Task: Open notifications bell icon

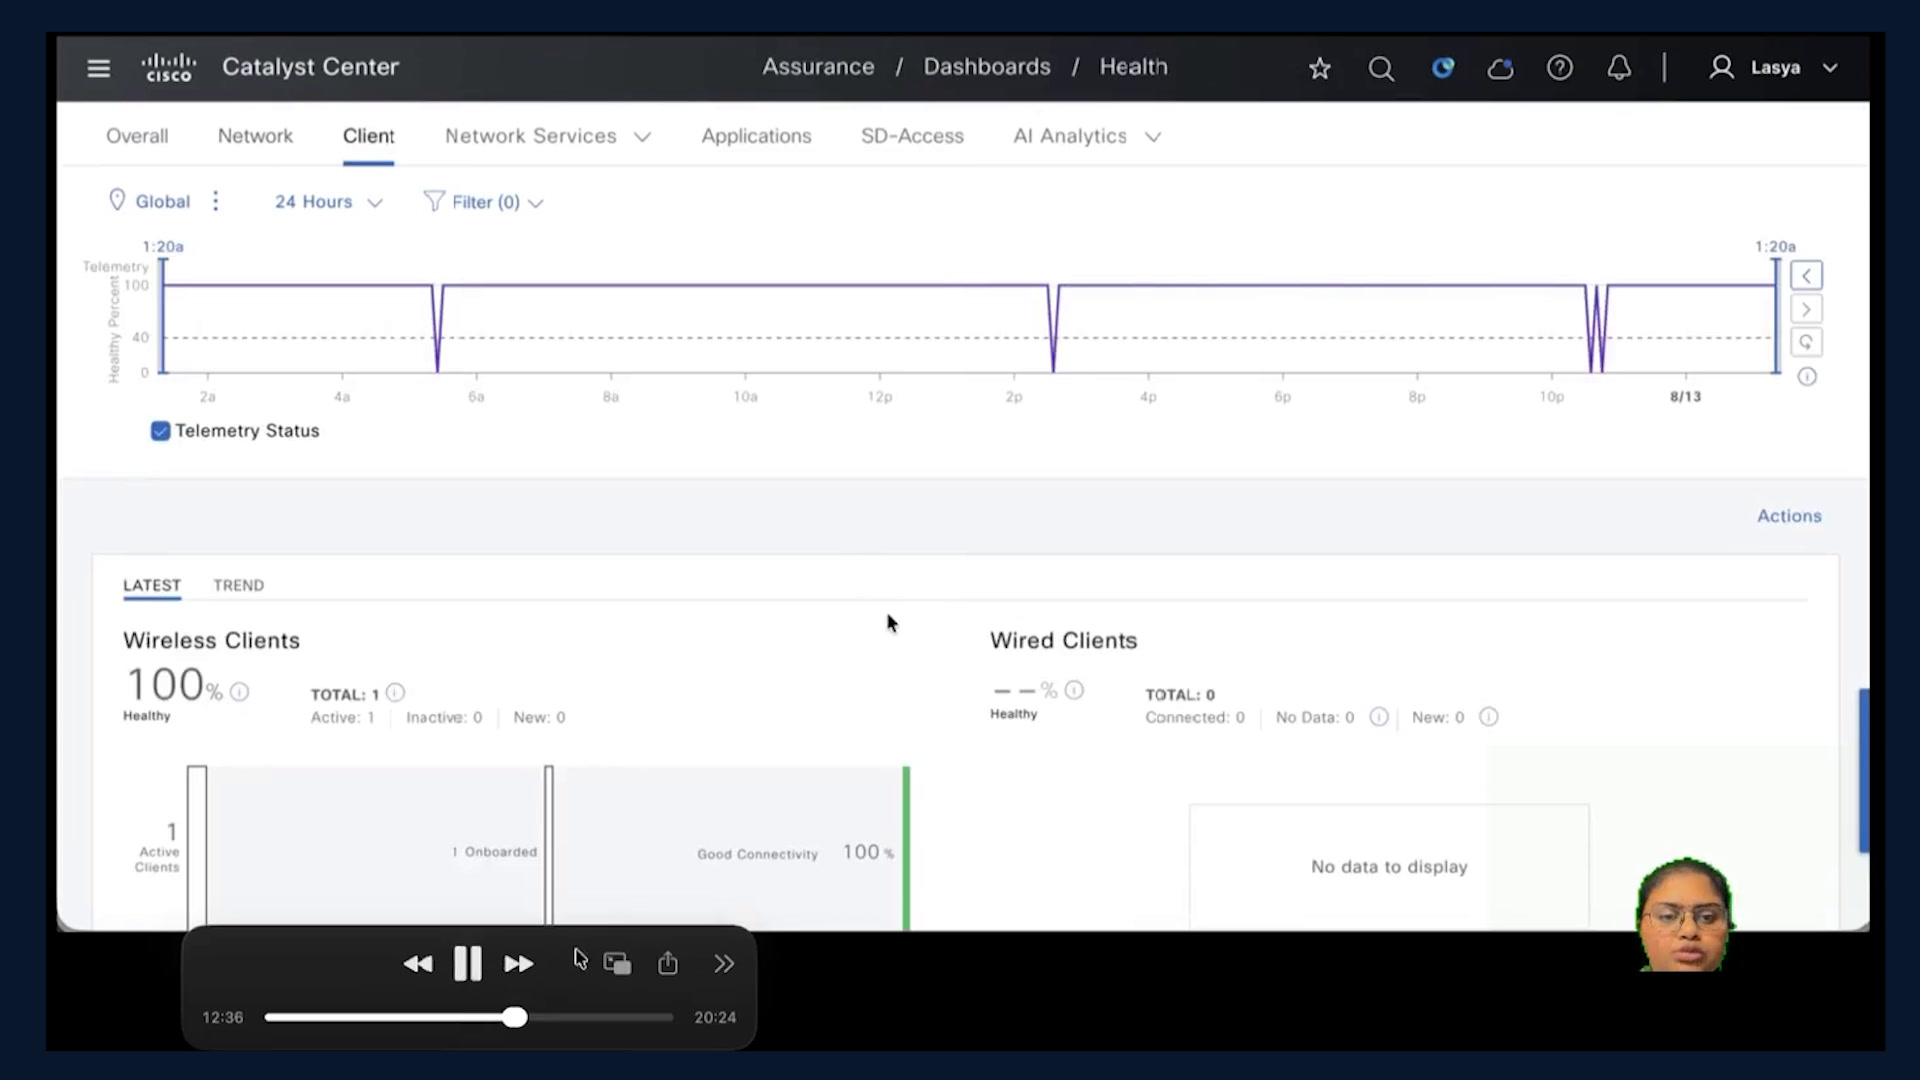Action: click(x=1619, y=68)
